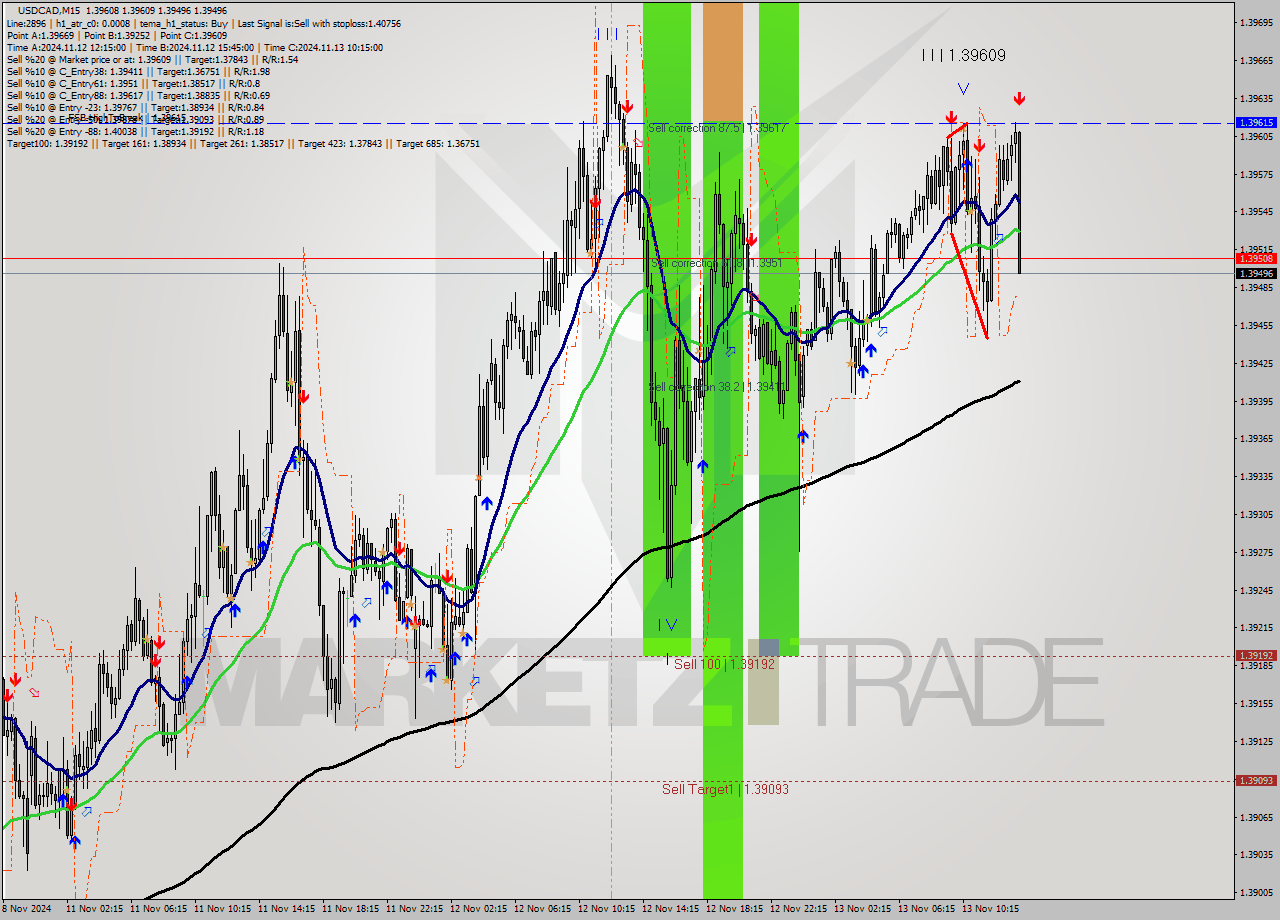Select the 1.39365 price scale label
This screenshot has width=1280, height=920.
pyautogui.click(x=1256, y=438)
